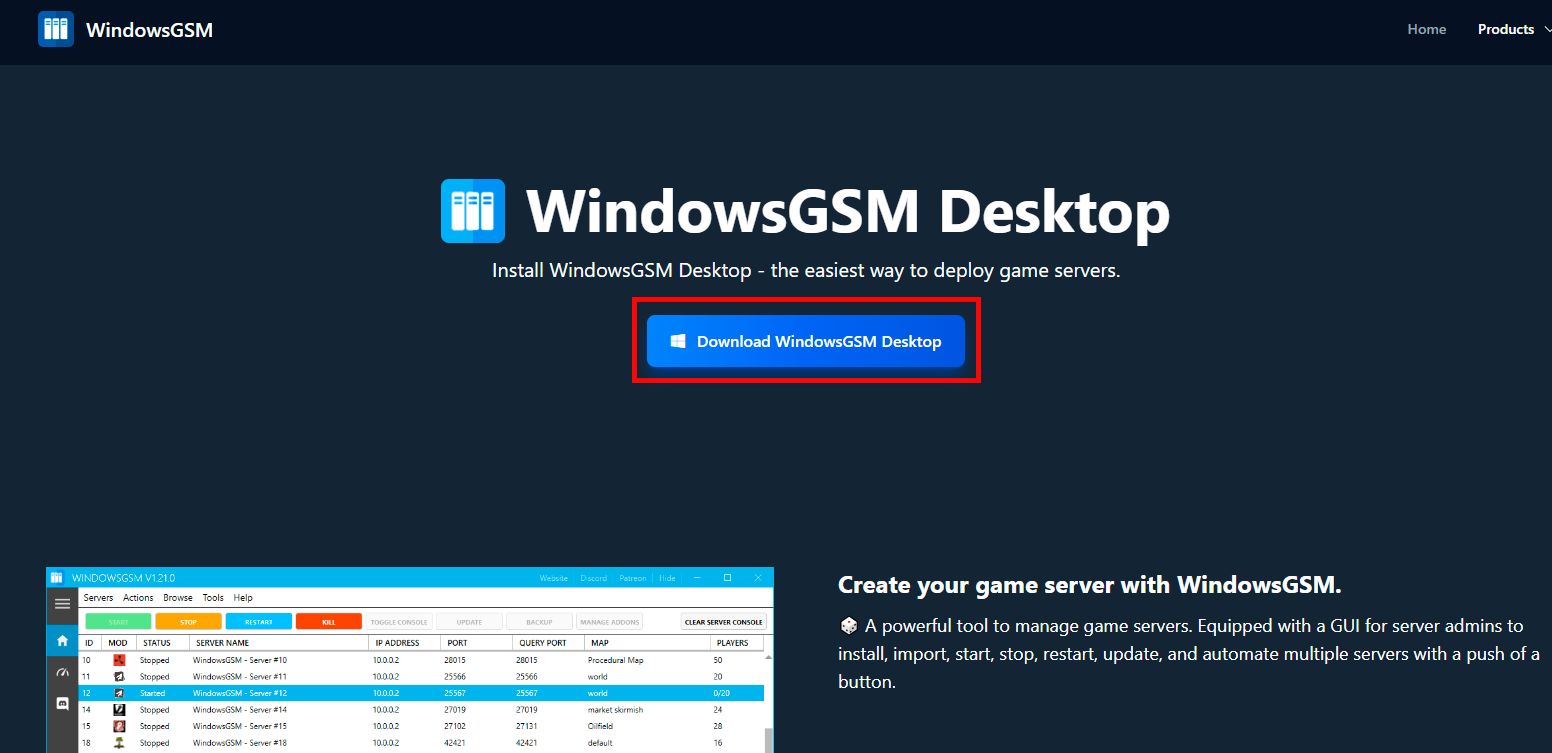Expand the Products dropdown in the navigation
The height and width of the screenshot is (753, 1552).
[1513, 29]
